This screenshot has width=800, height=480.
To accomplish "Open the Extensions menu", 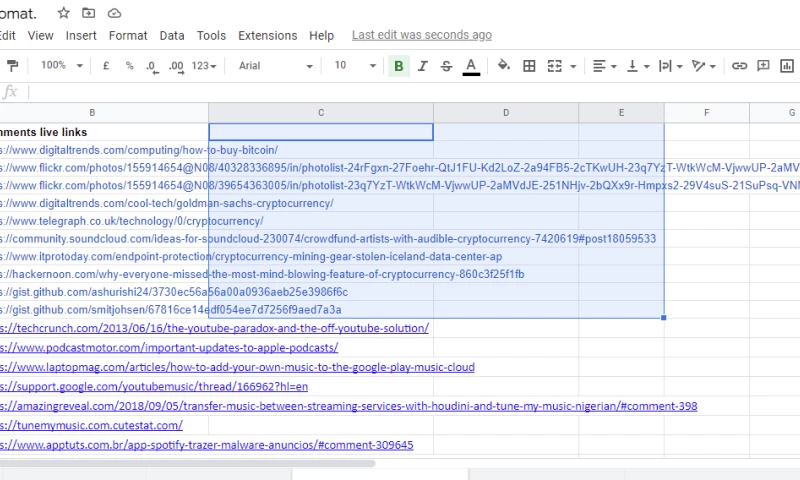I will 268,35.
